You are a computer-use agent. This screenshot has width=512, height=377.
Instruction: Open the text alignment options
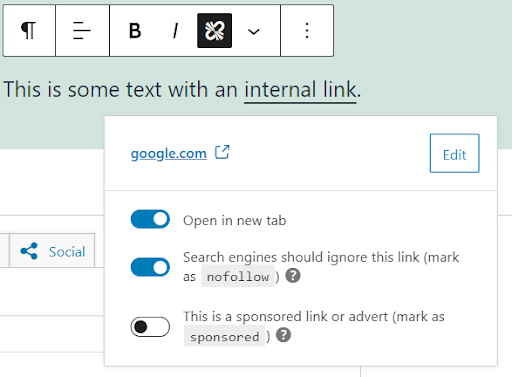tap(82, 31)
